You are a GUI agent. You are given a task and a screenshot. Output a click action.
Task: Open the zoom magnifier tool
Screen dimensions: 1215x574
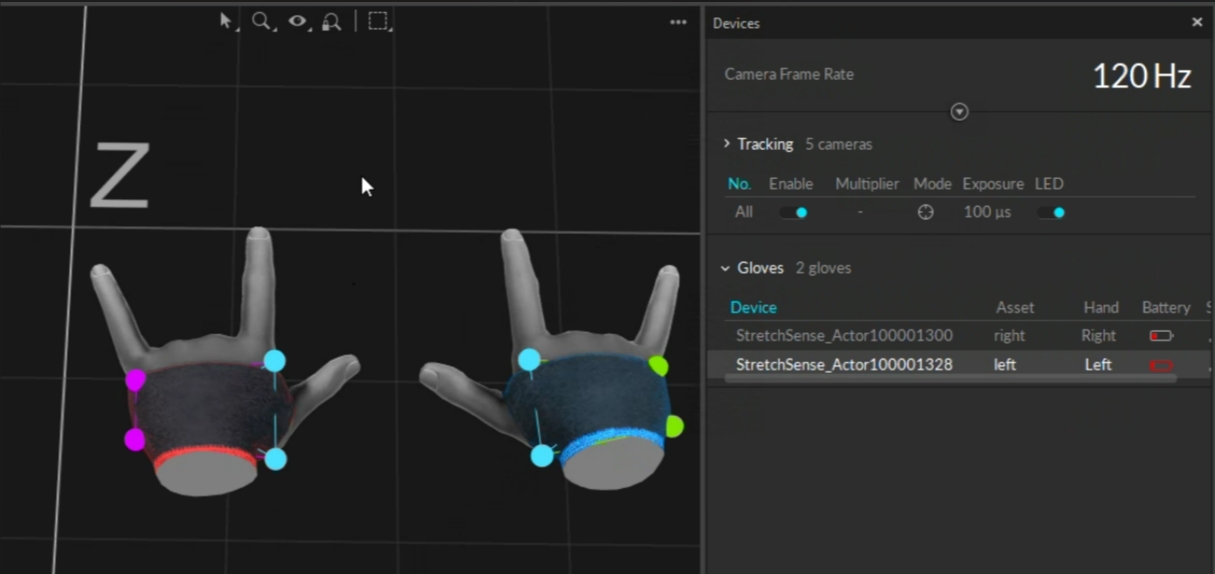coord(261,21)
